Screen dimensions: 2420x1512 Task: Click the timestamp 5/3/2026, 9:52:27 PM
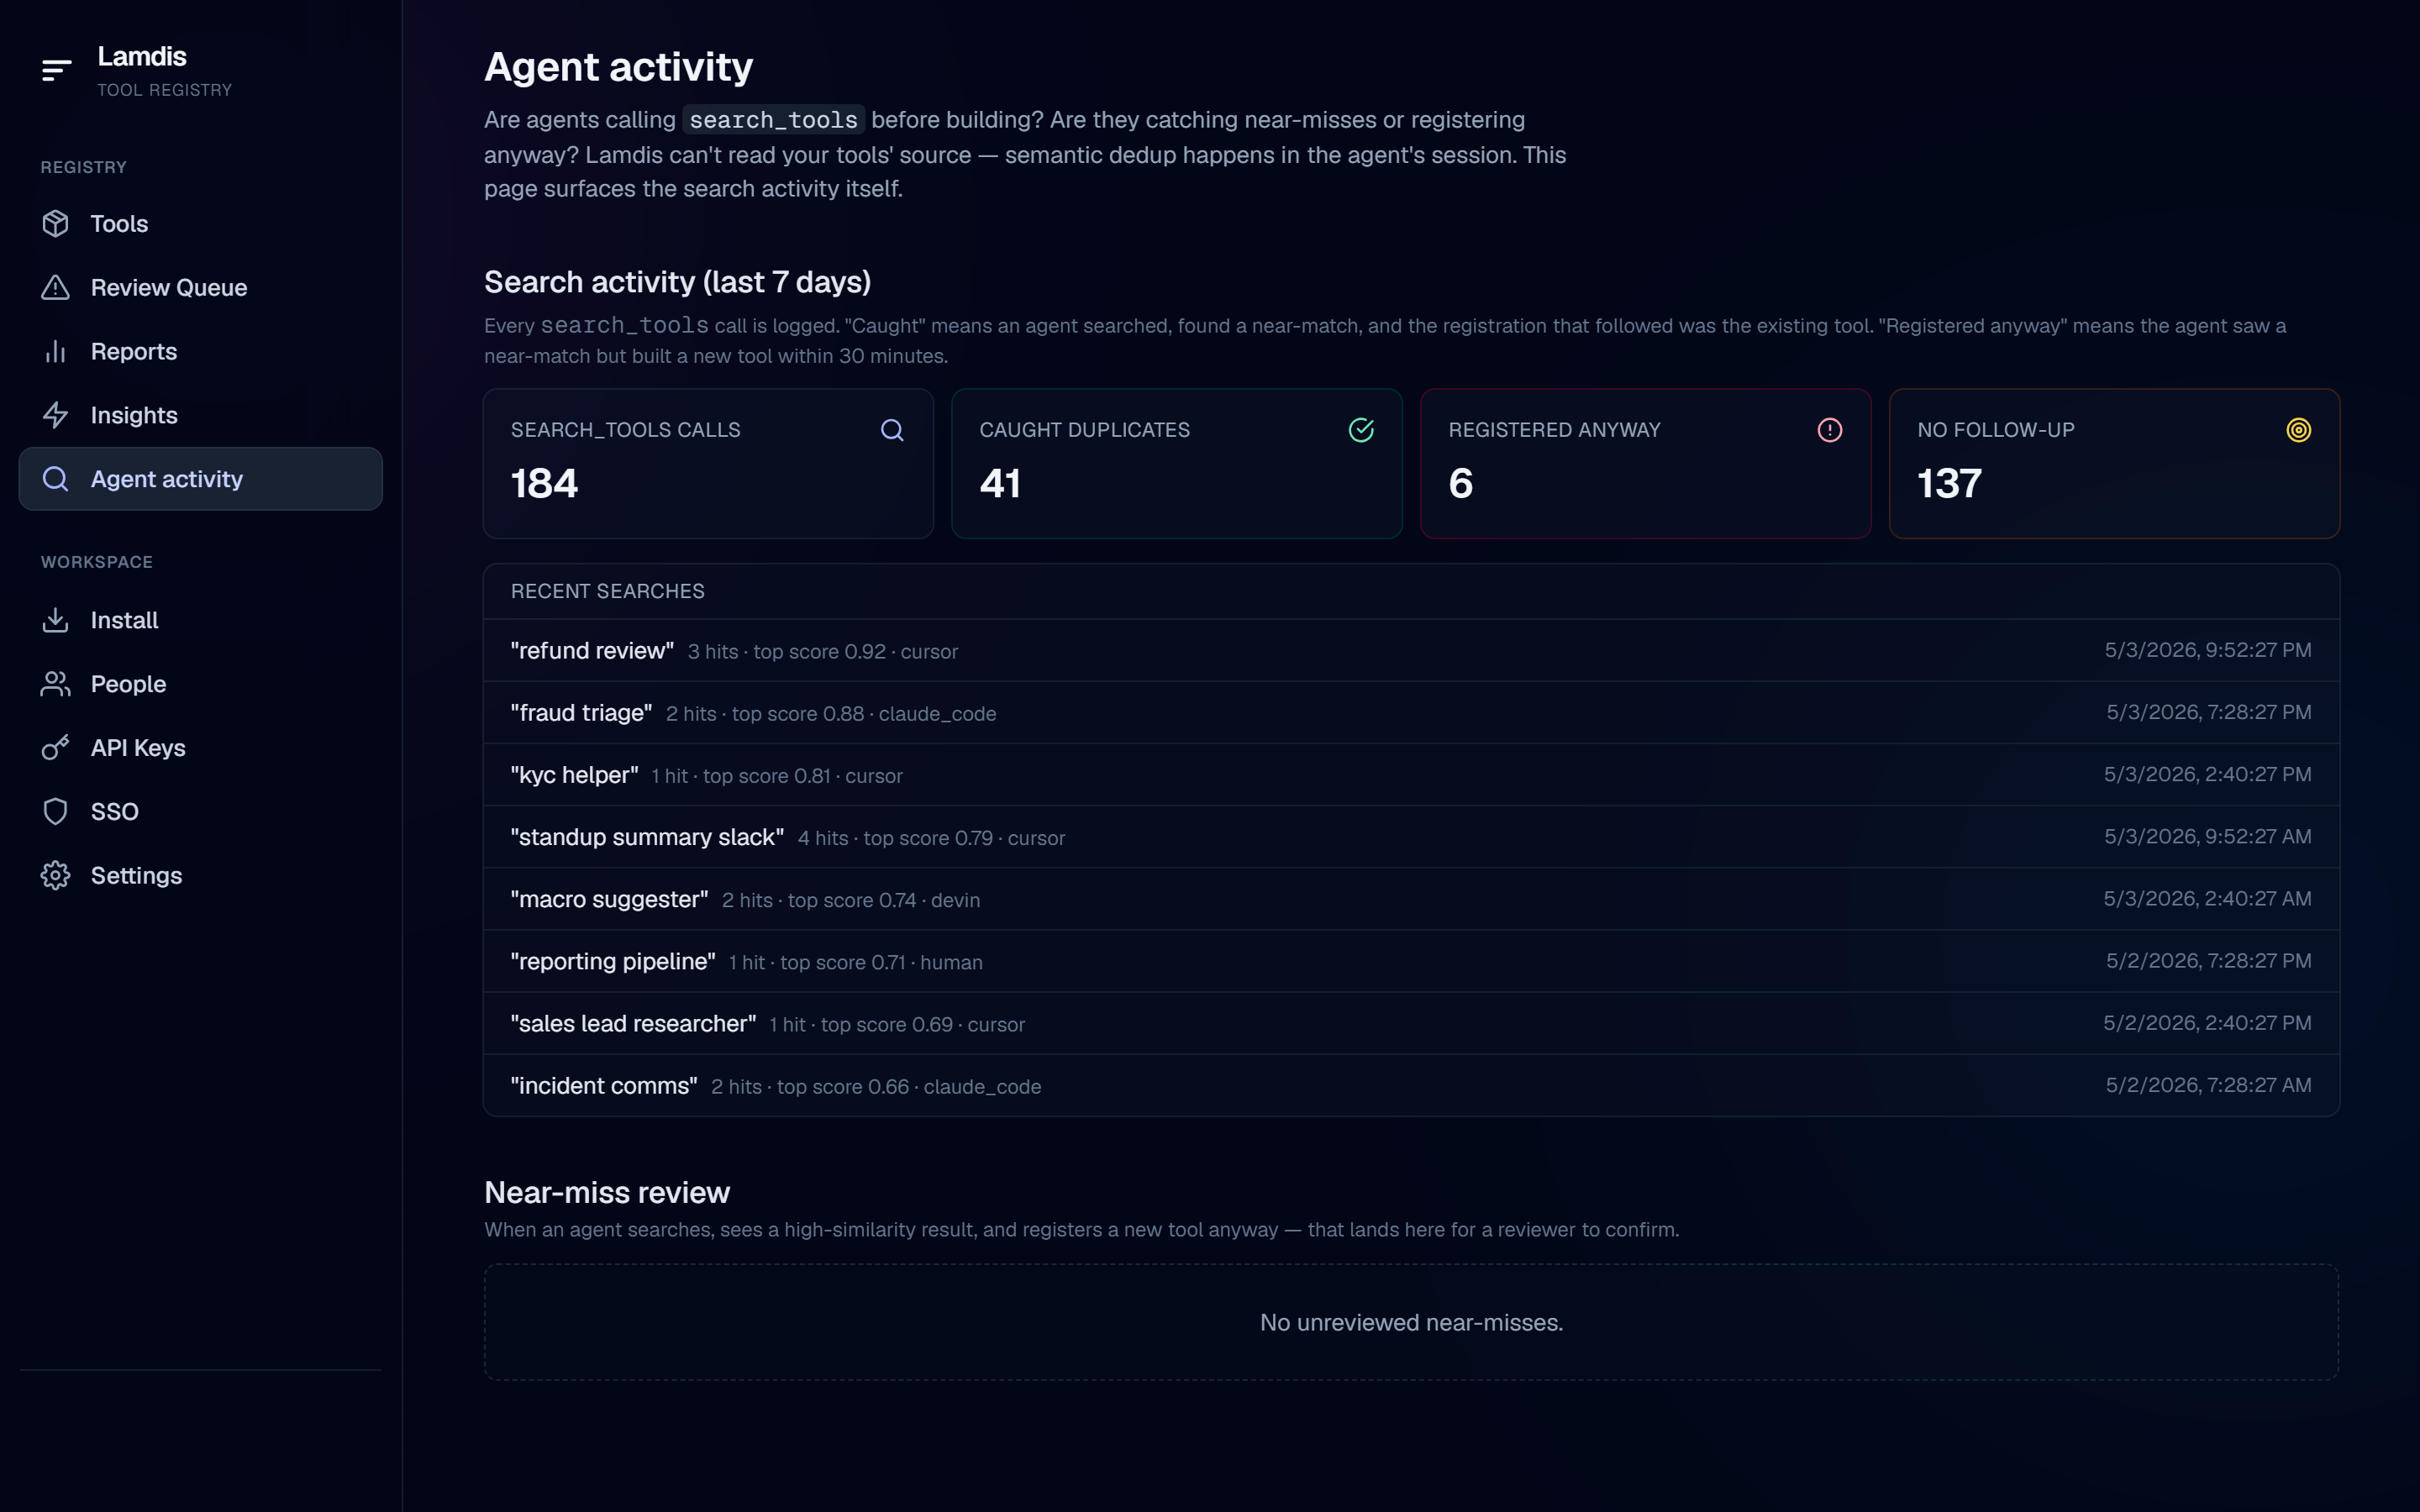(x=2208, y=650)
